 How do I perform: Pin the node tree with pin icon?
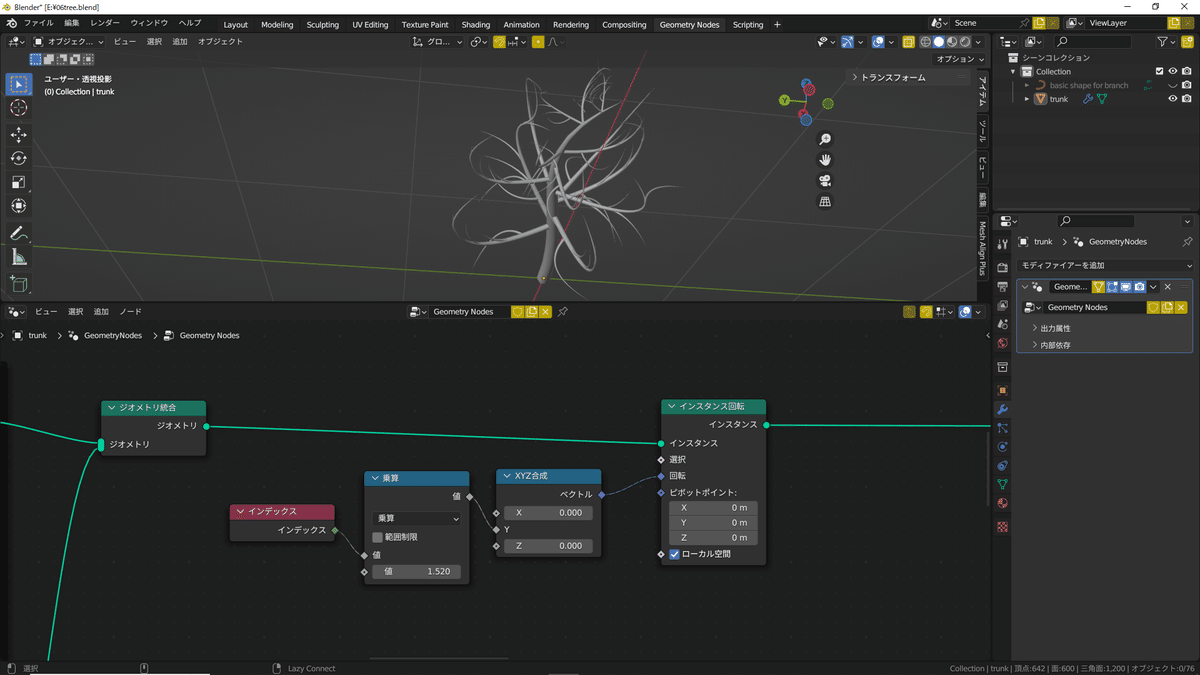click(x=563, y=312)
